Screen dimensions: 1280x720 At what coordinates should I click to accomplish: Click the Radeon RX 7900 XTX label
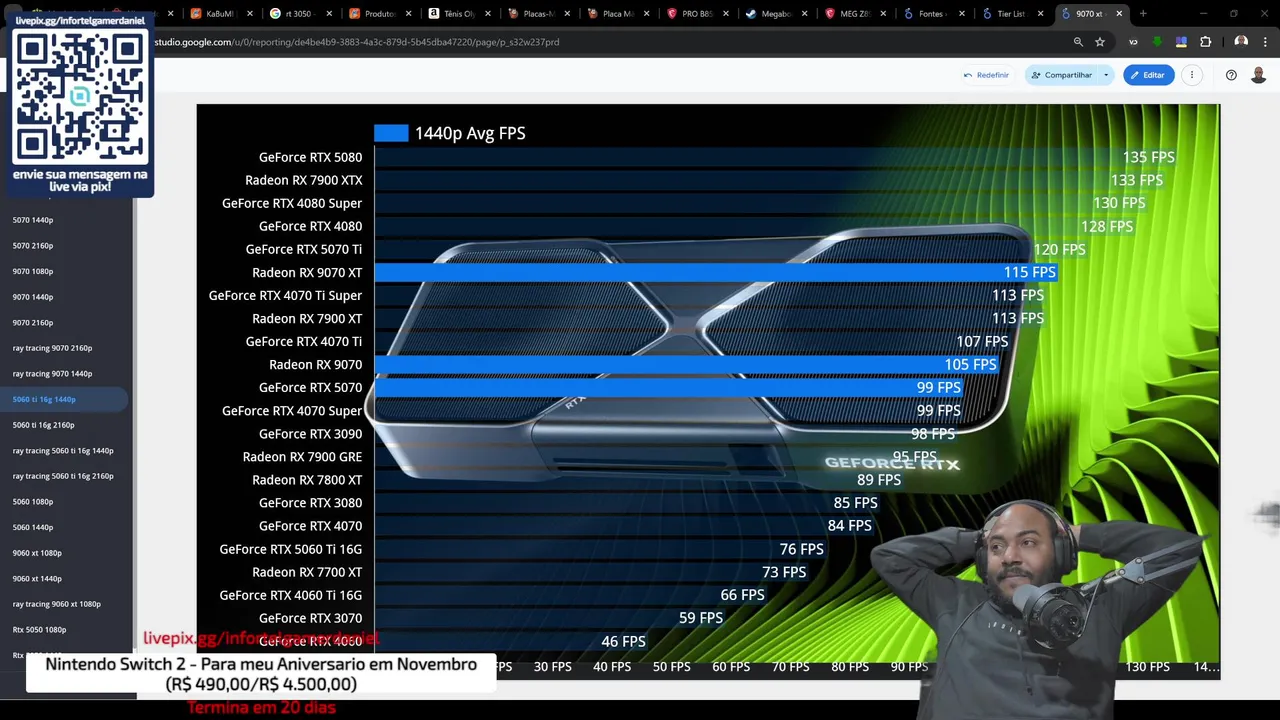click(x=304, y=180)
